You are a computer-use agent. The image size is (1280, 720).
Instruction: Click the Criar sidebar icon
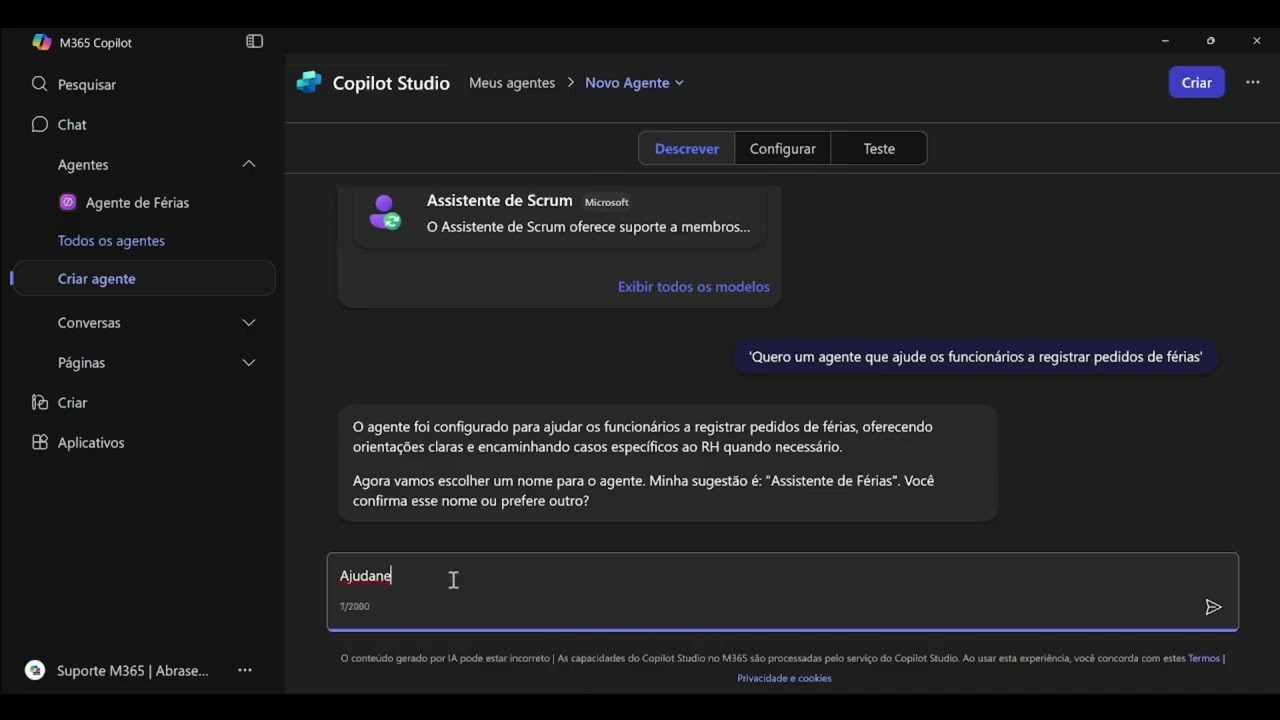[40, 402]
